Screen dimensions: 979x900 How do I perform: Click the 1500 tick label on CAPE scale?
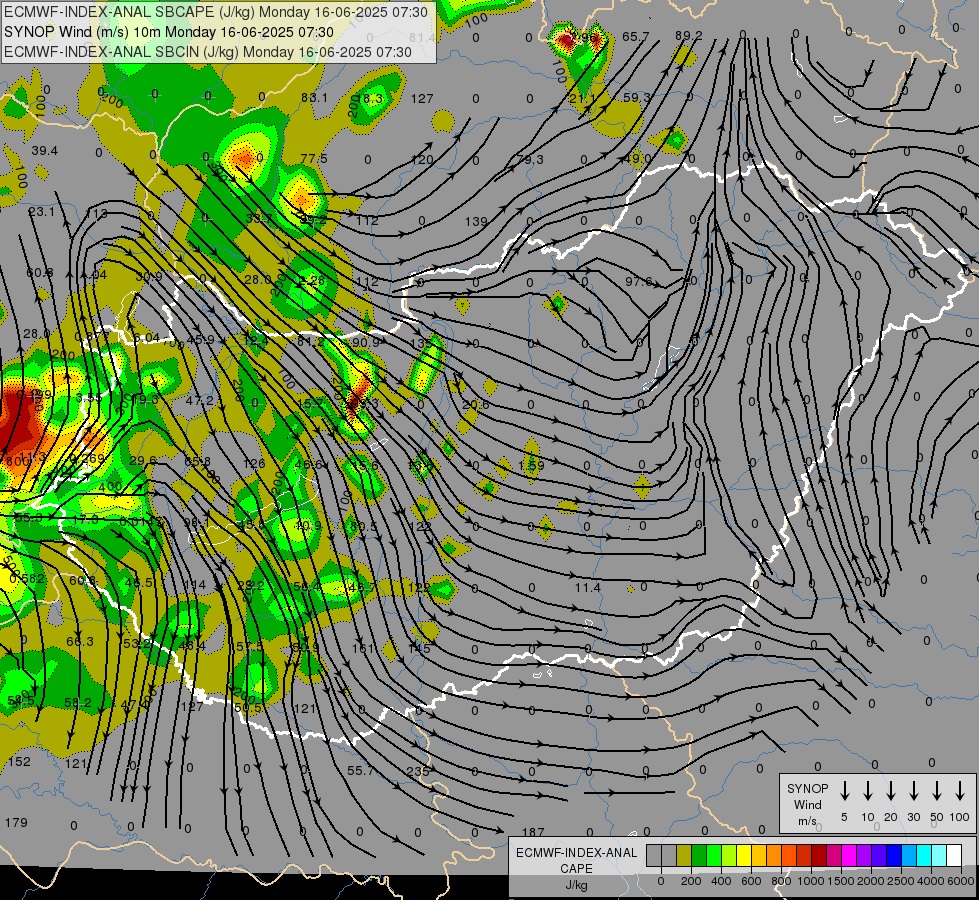(841, 881)
